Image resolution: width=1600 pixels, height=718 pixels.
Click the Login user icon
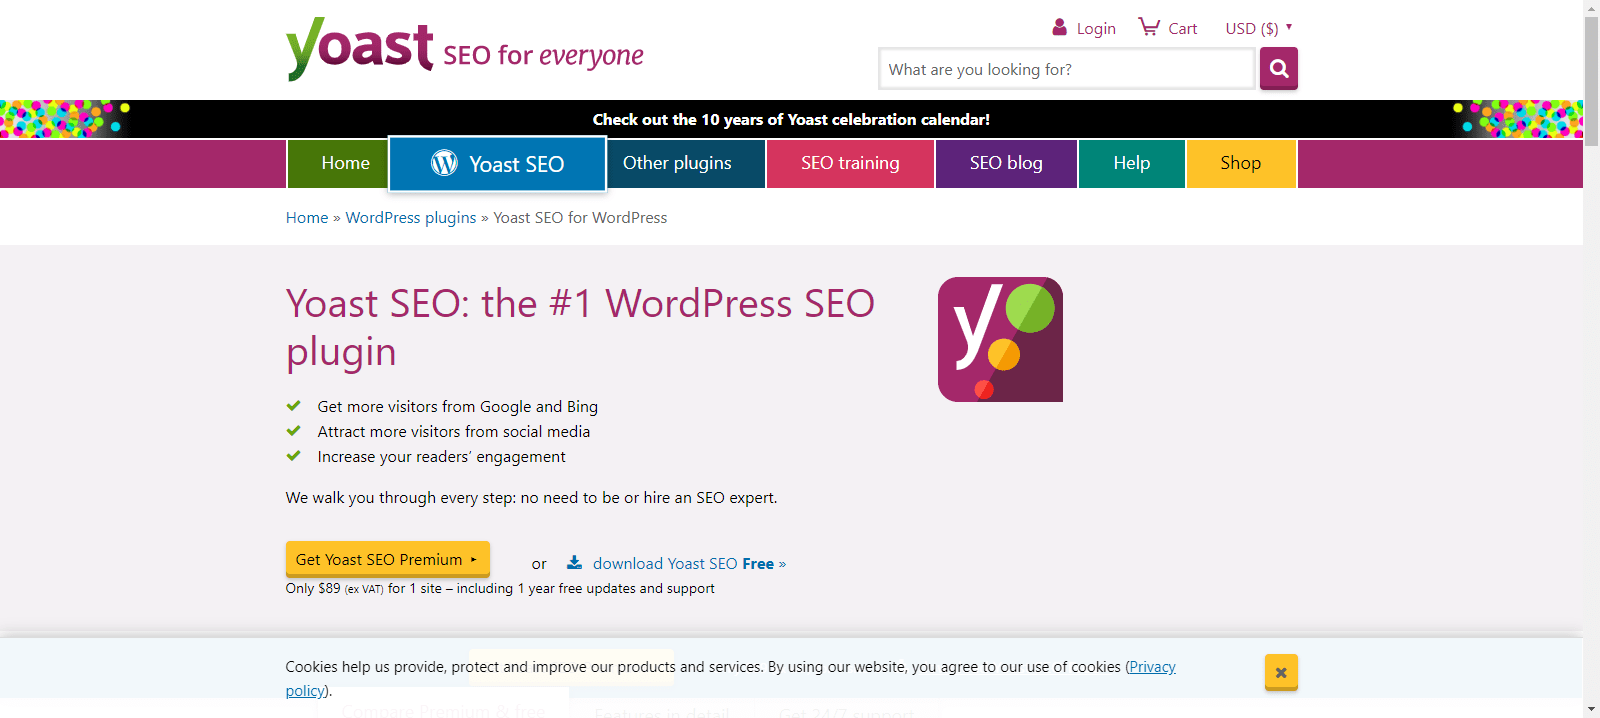pyautogui.click(x=1060, y=27)
